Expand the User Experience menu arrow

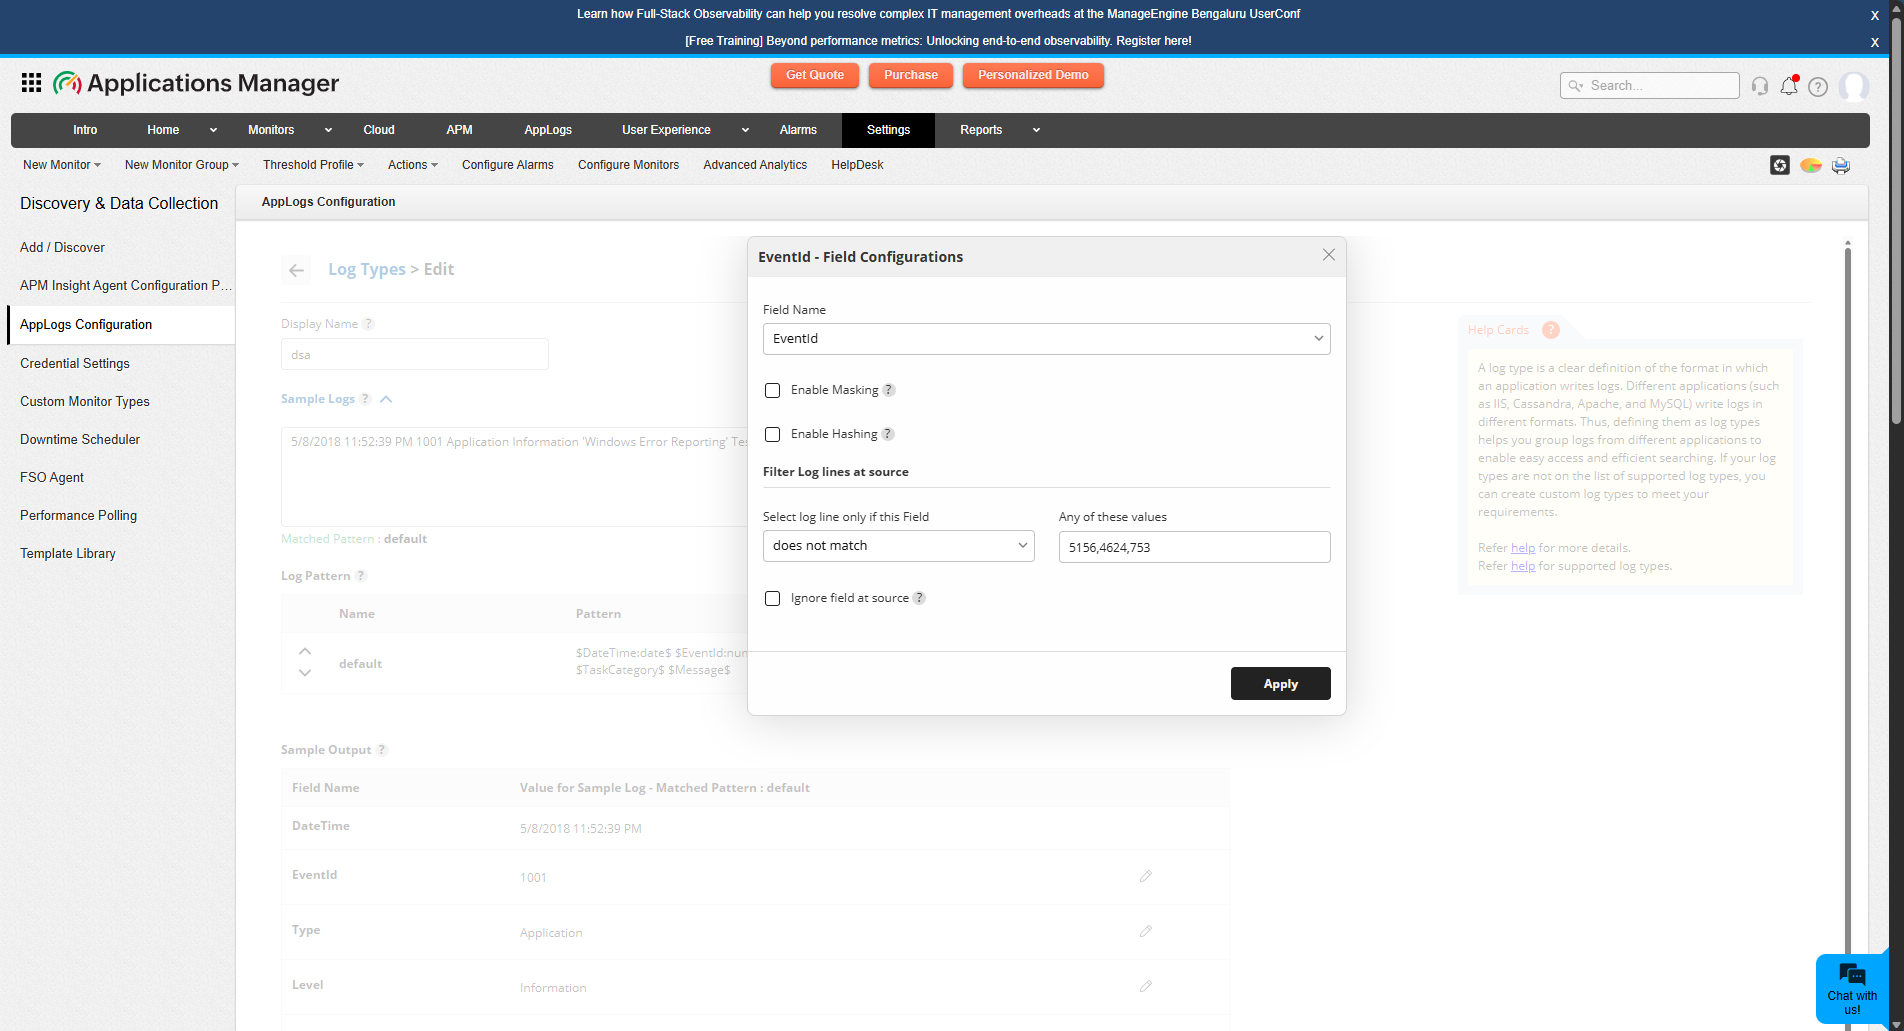[x=745, y=130]
